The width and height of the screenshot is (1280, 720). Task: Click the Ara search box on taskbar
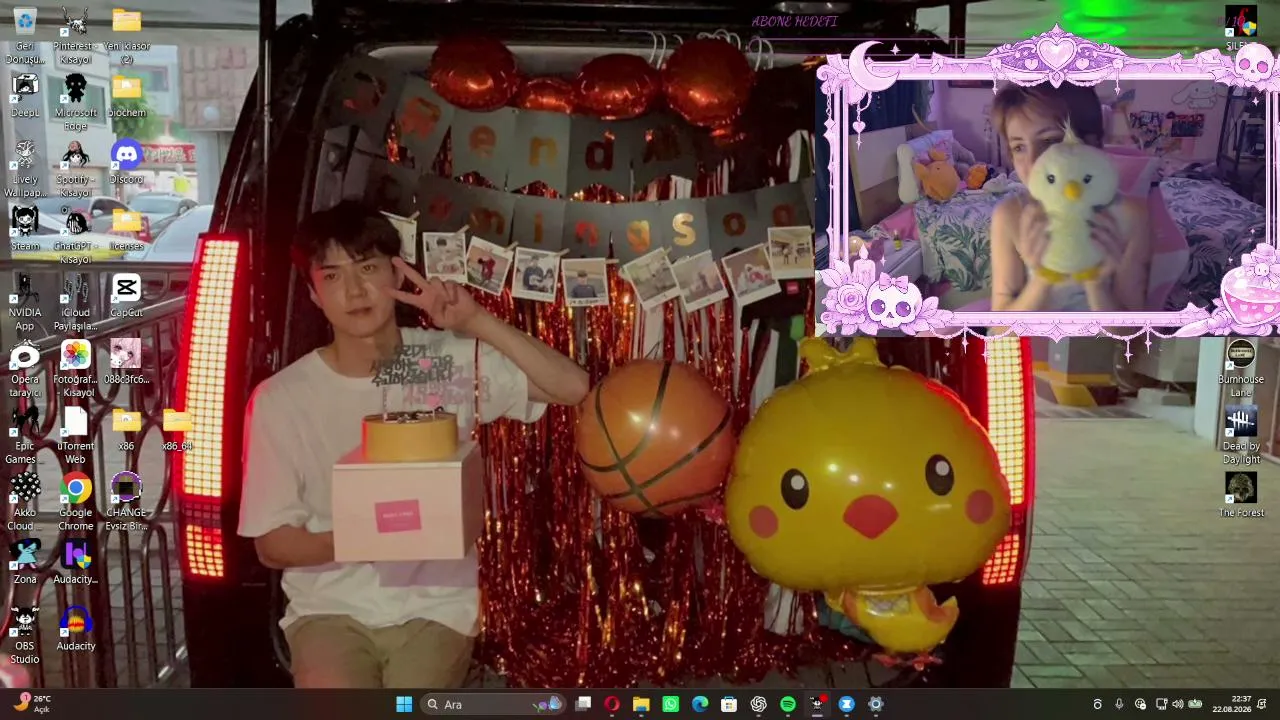pyautogui.click(x=494, y=704)
